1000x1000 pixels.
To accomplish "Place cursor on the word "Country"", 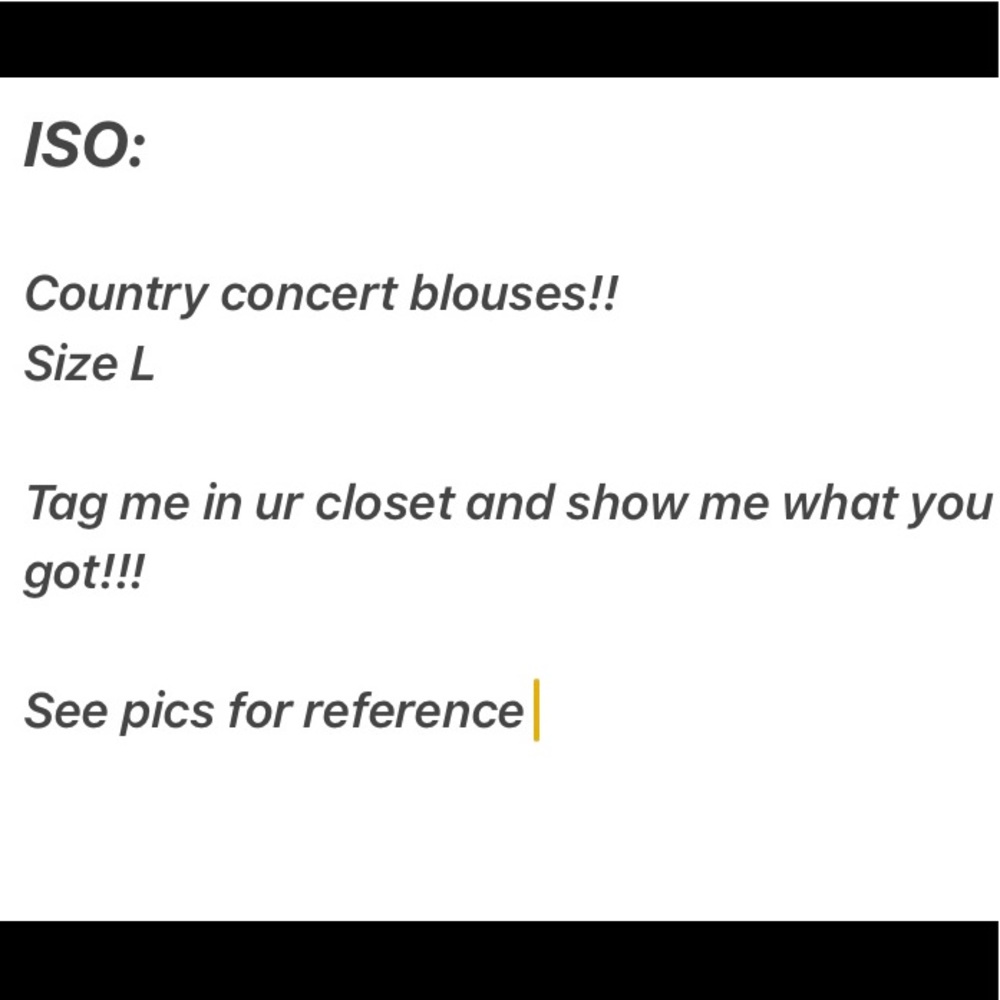I will click(115, 295).
